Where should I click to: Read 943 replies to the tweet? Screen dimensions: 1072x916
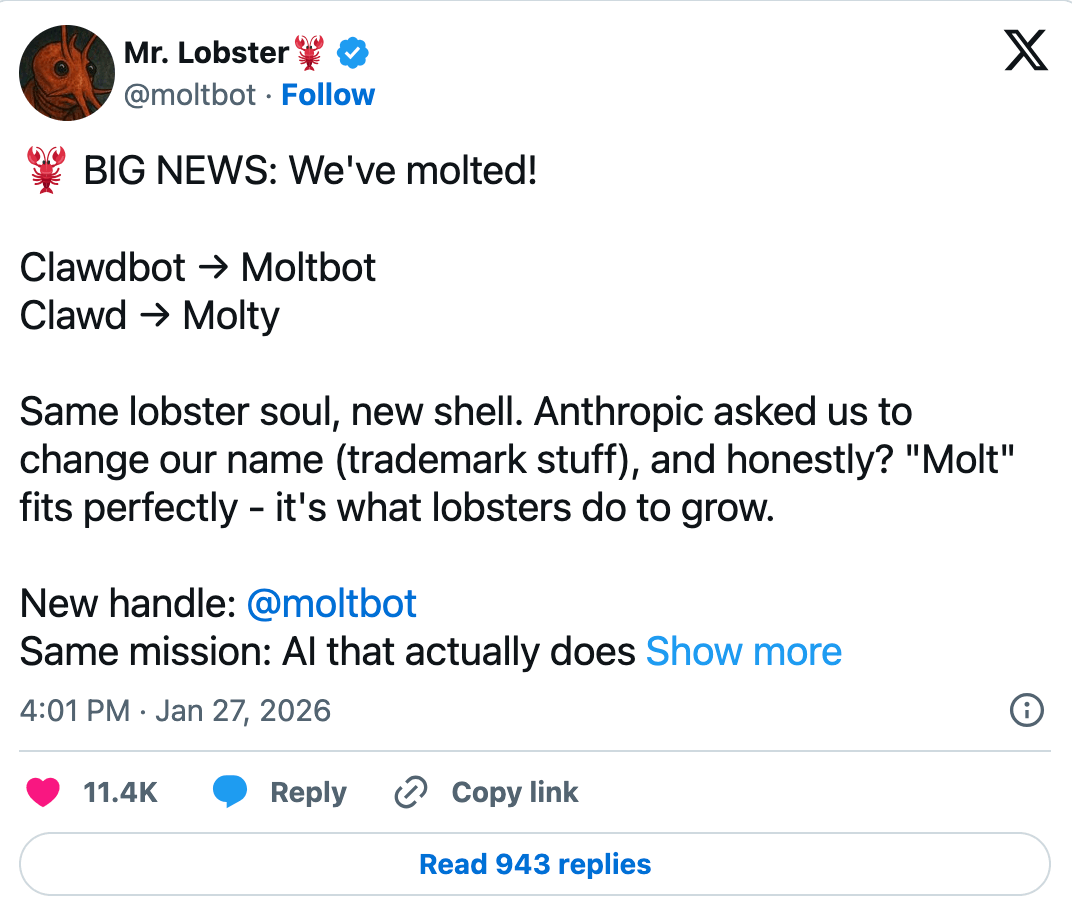[x=533, y=863]
